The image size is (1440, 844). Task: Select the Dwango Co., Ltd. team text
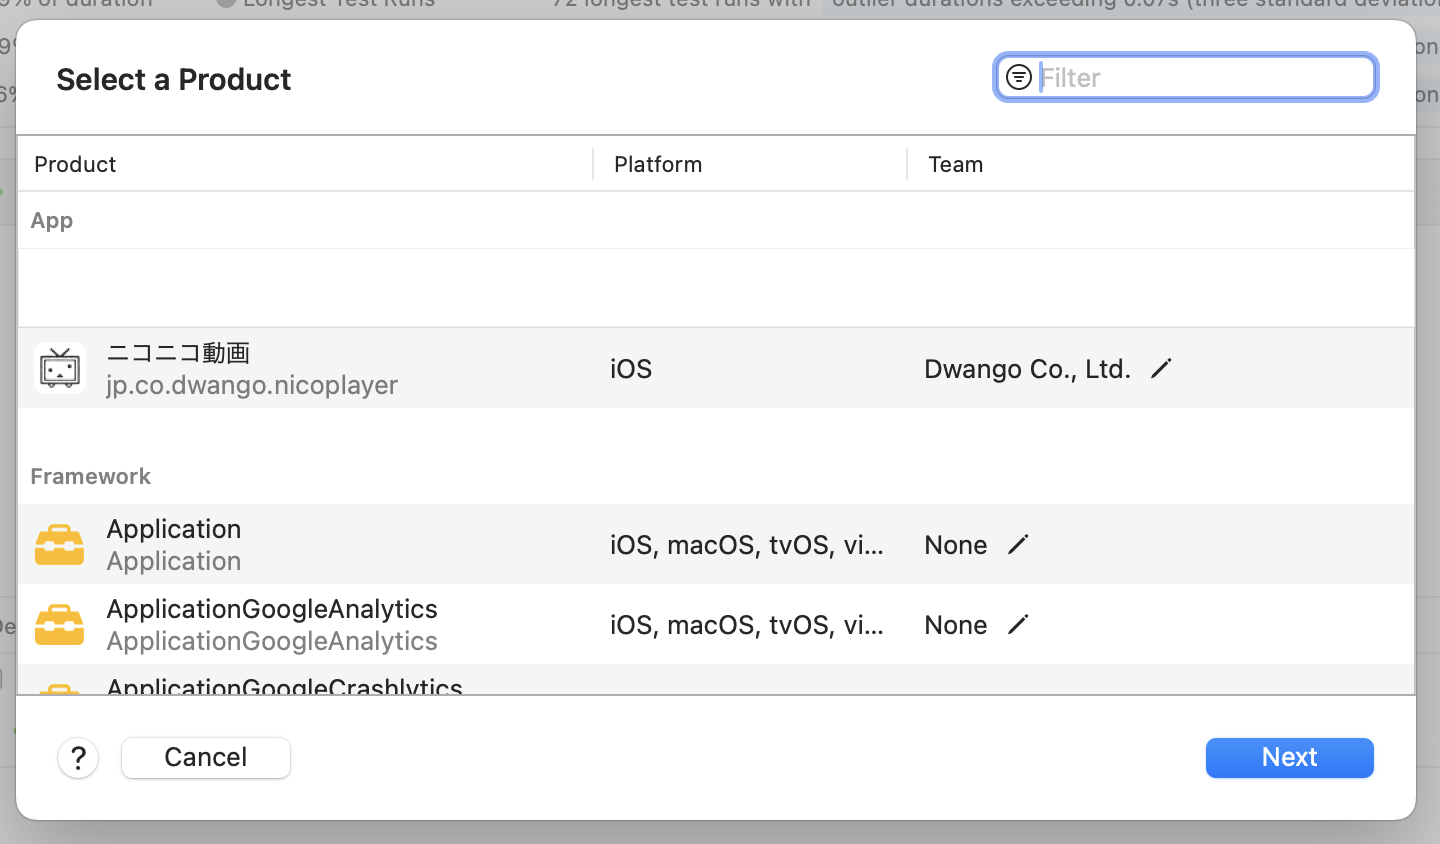point(1027,369)
